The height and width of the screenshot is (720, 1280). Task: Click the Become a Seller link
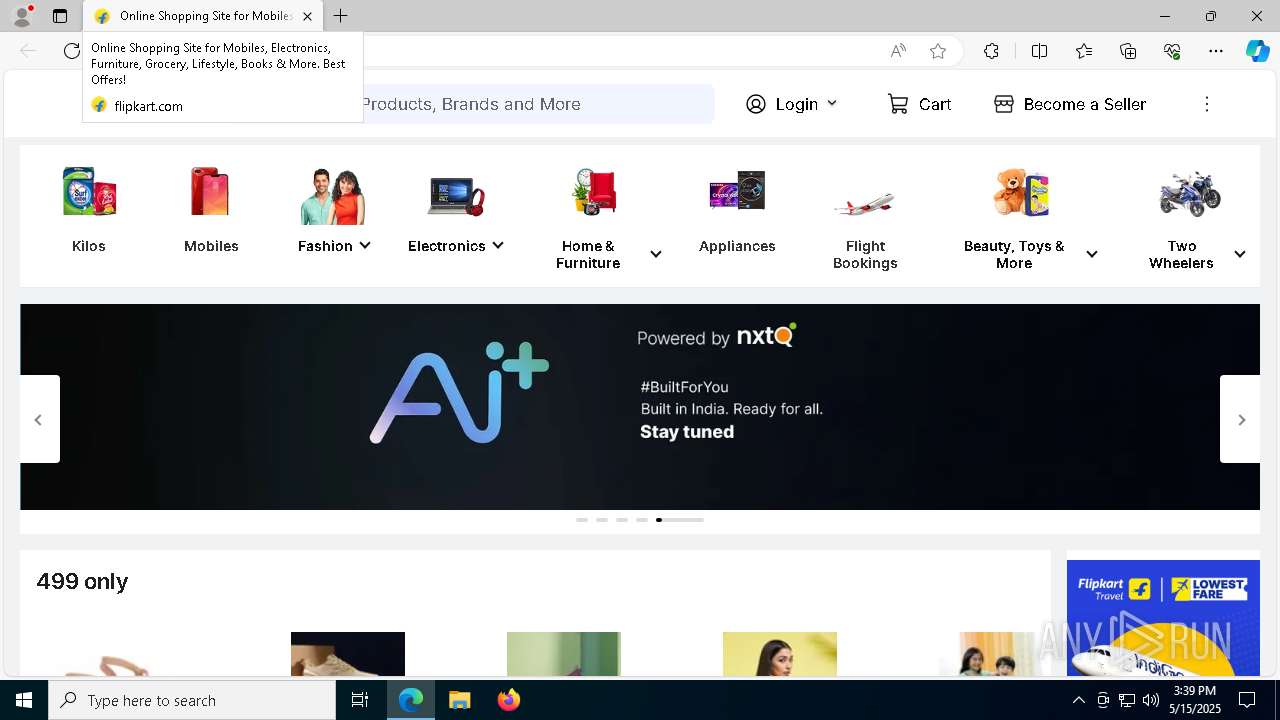coord(1085,104)
